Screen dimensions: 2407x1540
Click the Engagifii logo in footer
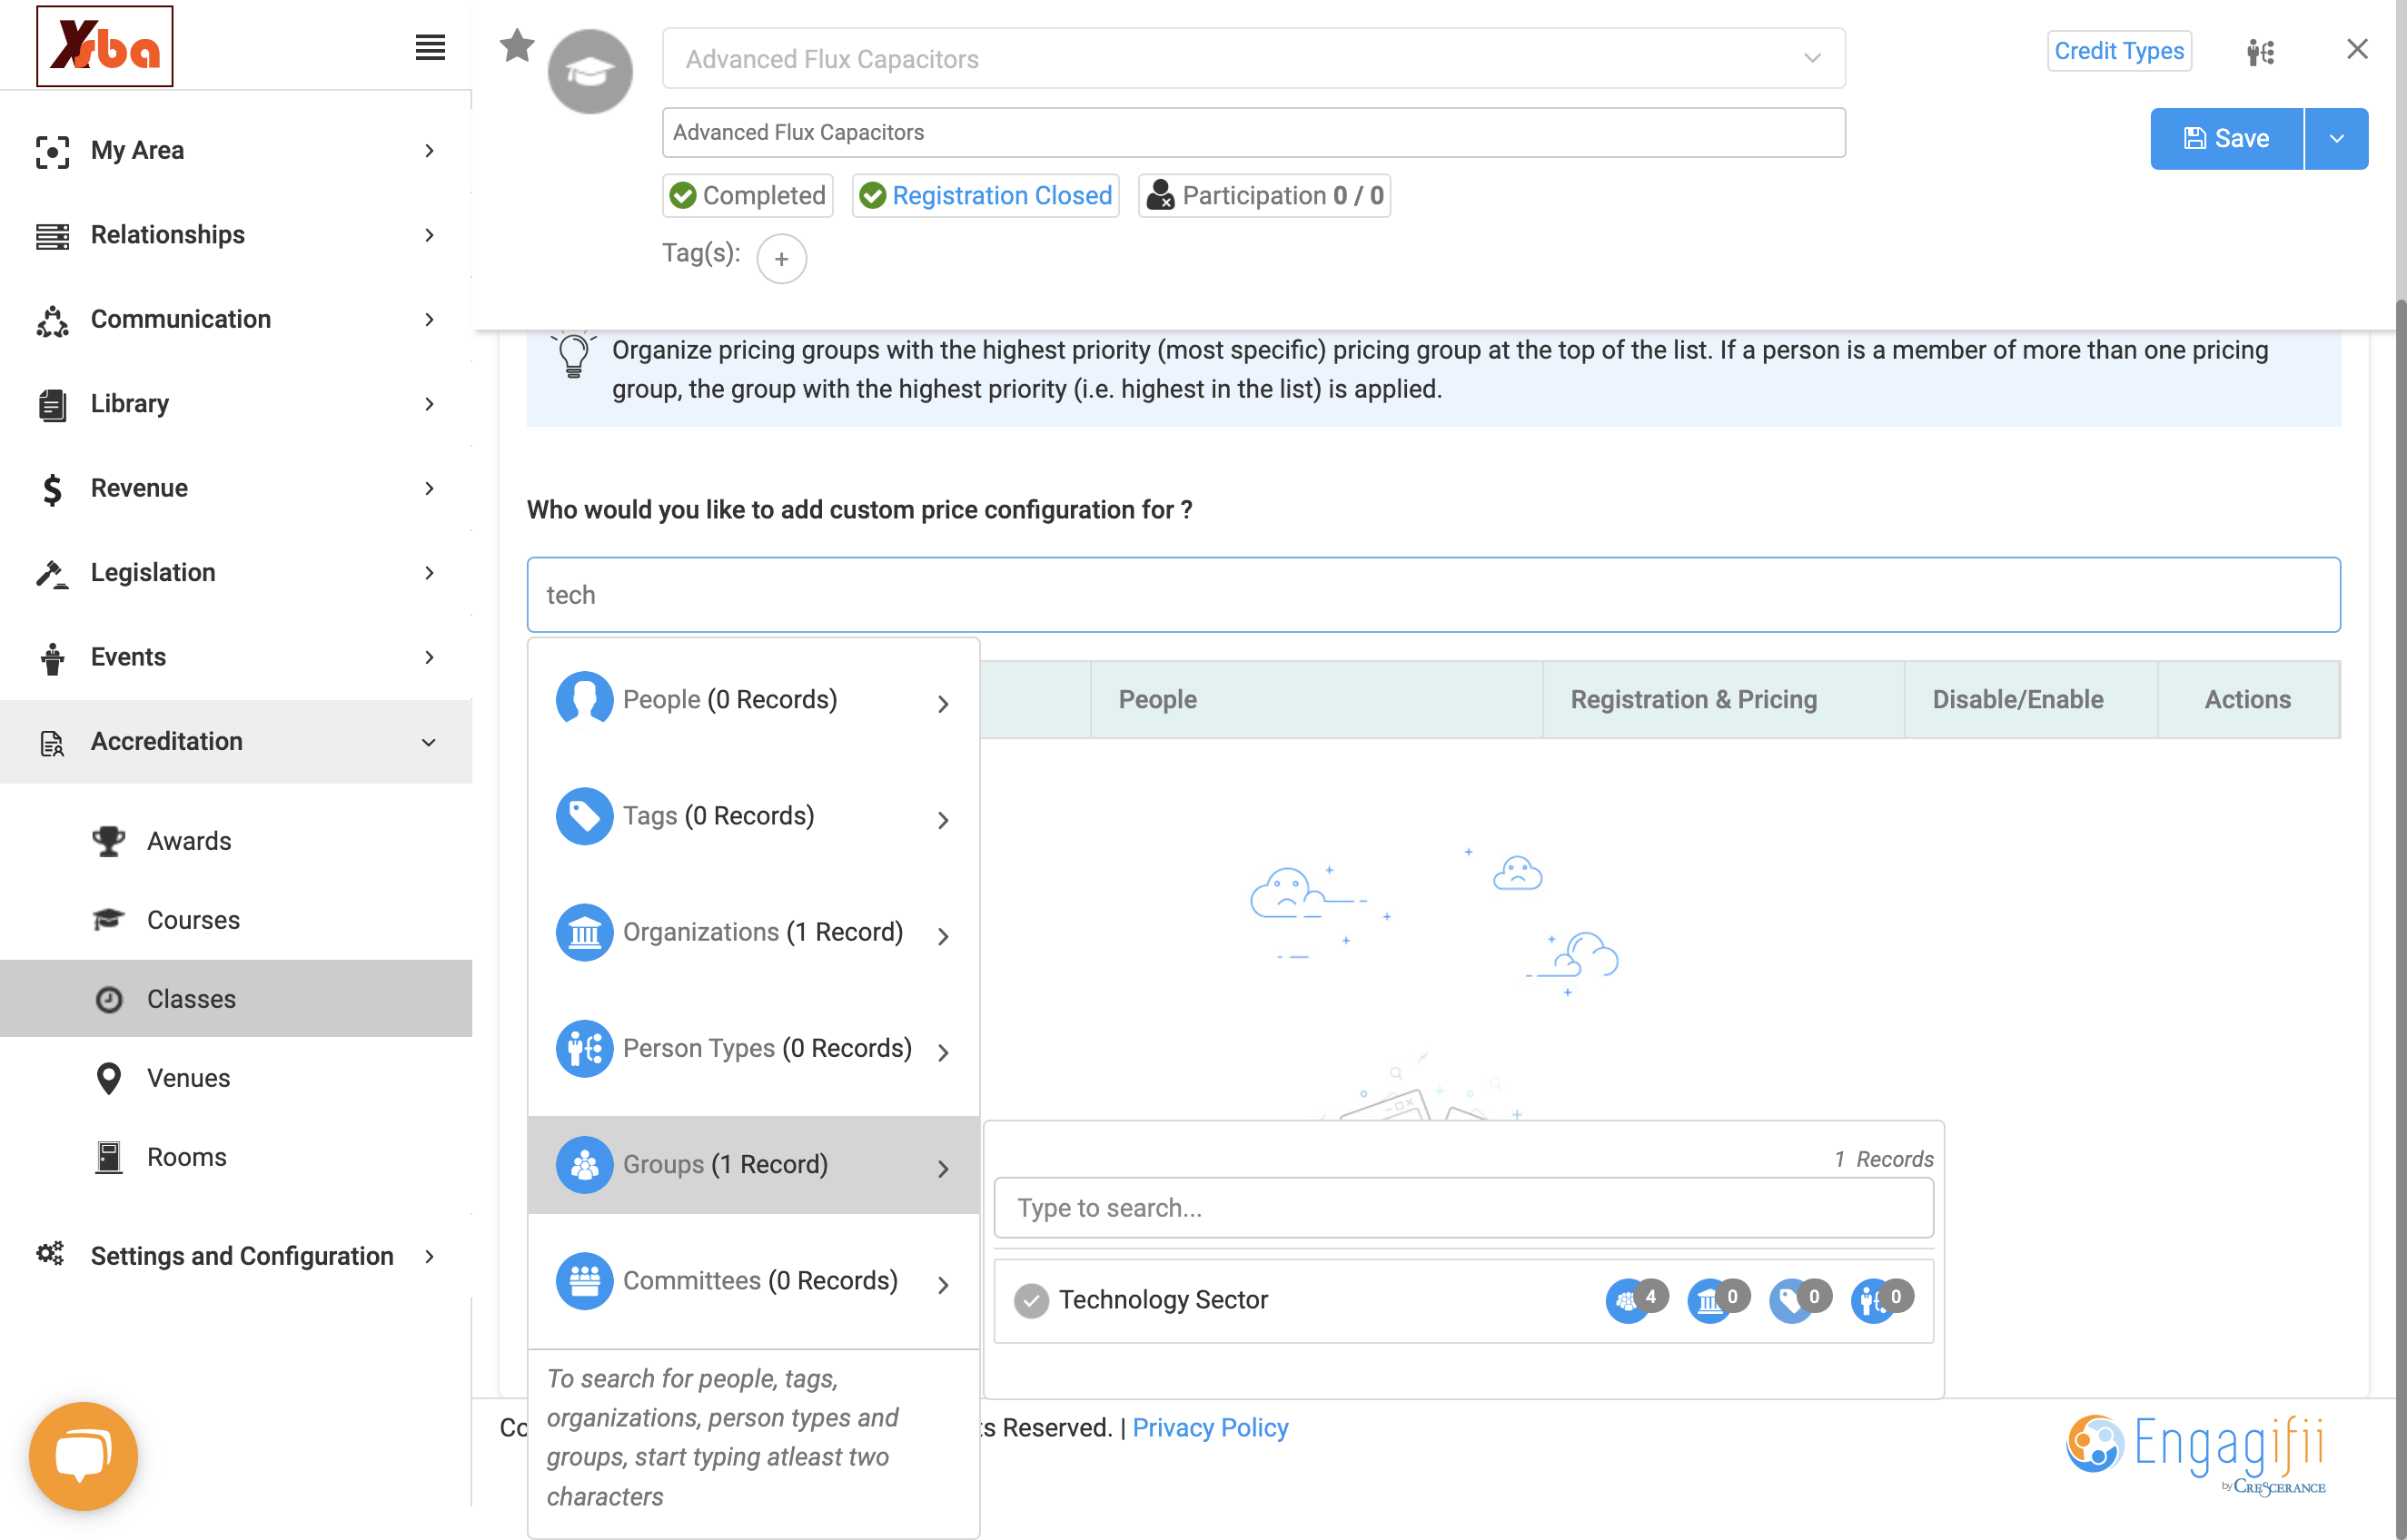2196,1453
